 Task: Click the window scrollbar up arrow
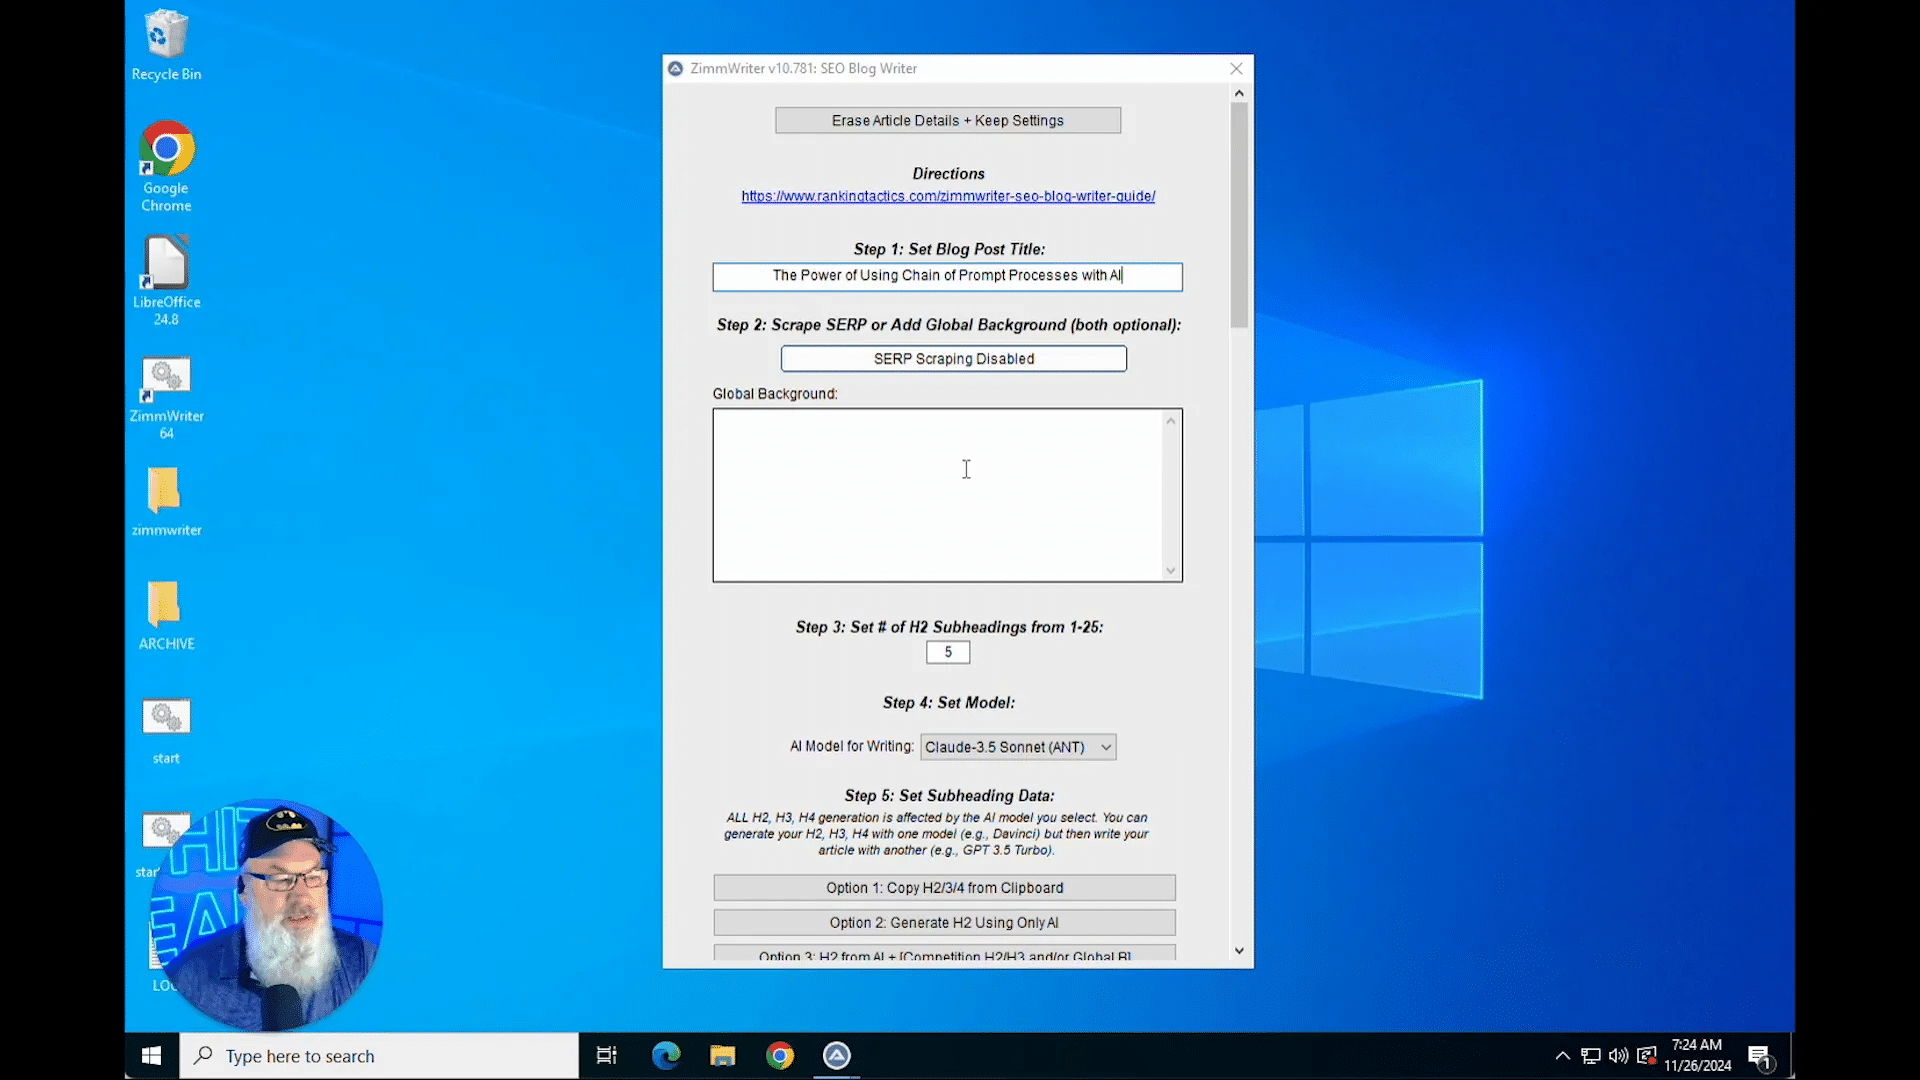(x=1240, y=93)
